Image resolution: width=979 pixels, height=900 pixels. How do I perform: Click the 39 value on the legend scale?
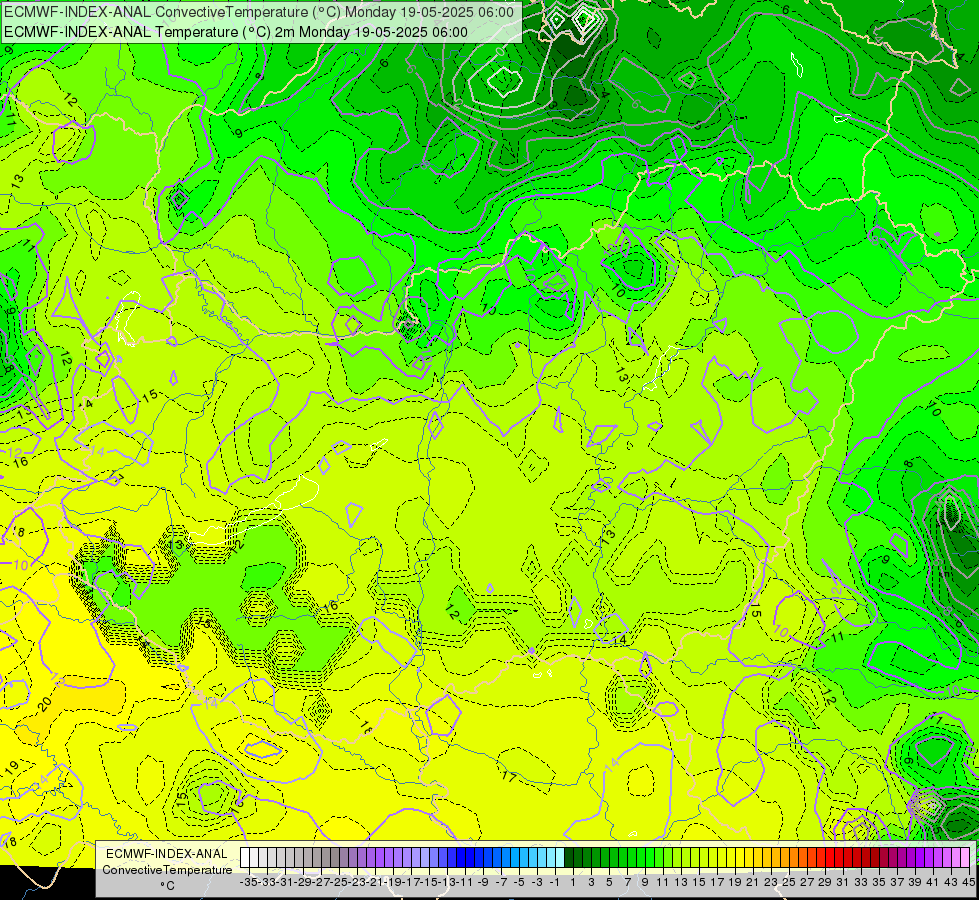pyautogui.click(x=914, y=883)
